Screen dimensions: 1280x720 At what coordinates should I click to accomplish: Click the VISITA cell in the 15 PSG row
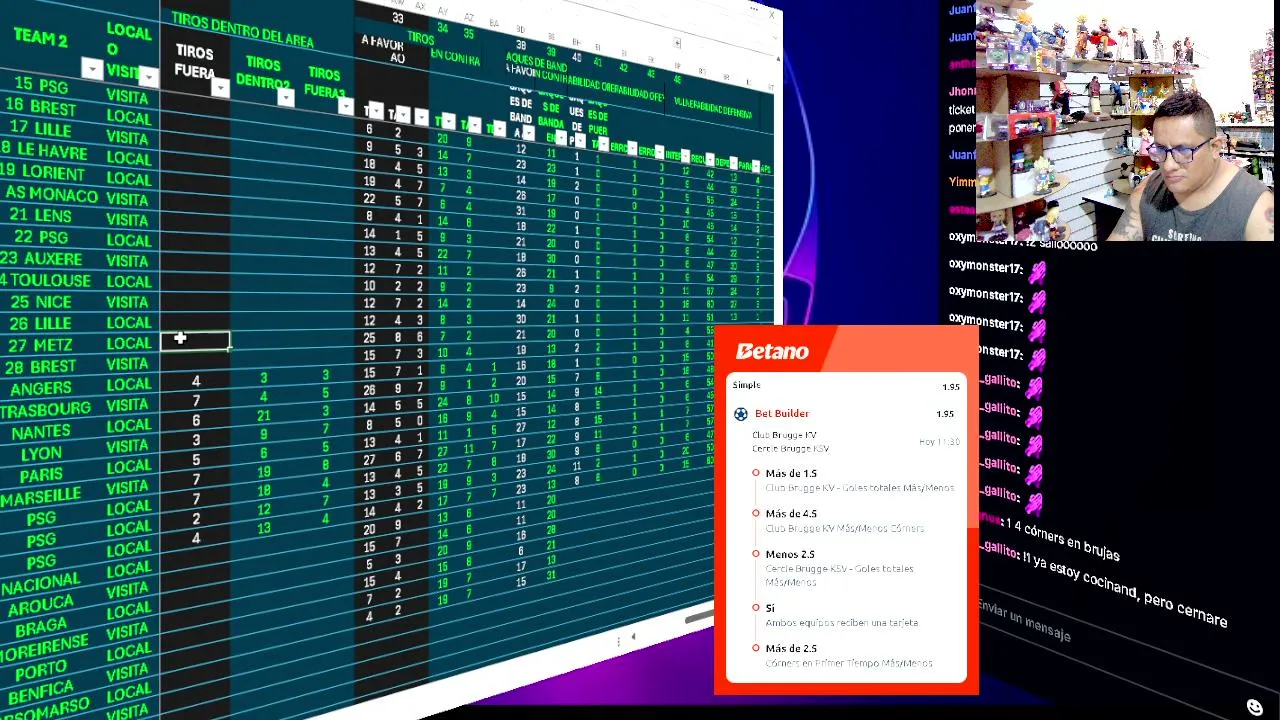(x=128, y=98)
